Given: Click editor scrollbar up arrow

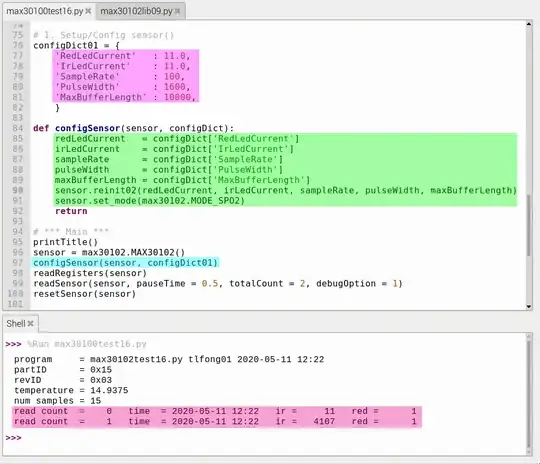Looking at the screenshot, I should (x=529, y=24).
